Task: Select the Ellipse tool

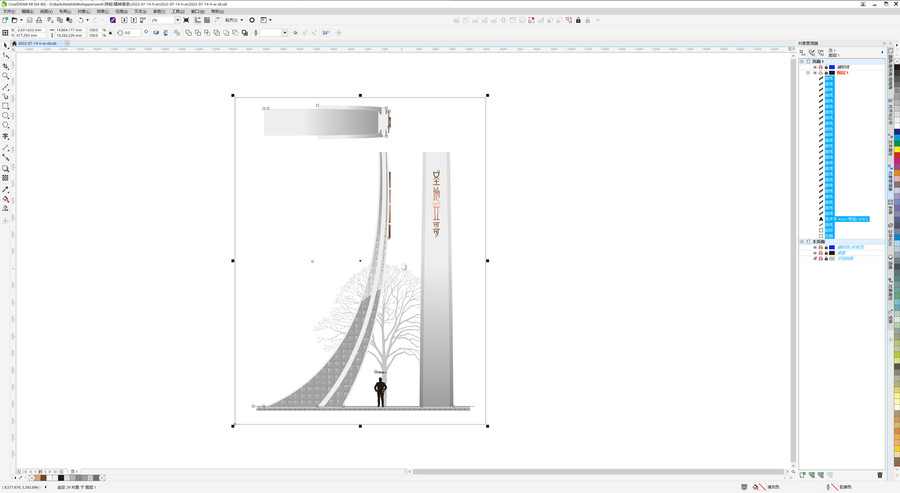Action: point(6,115)
